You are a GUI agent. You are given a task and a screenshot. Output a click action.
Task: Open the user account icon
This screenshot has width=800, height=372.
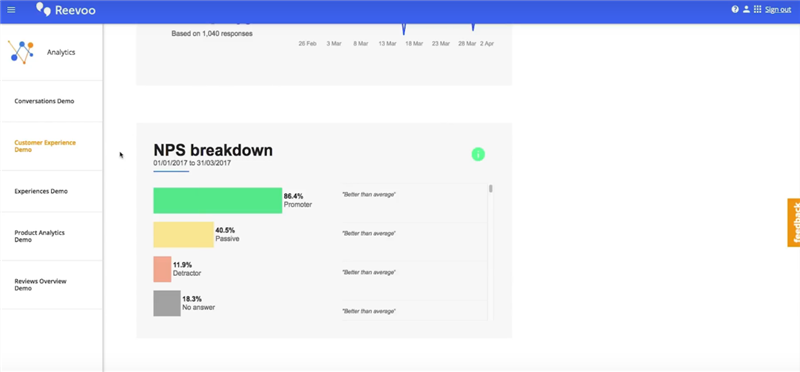746,9
